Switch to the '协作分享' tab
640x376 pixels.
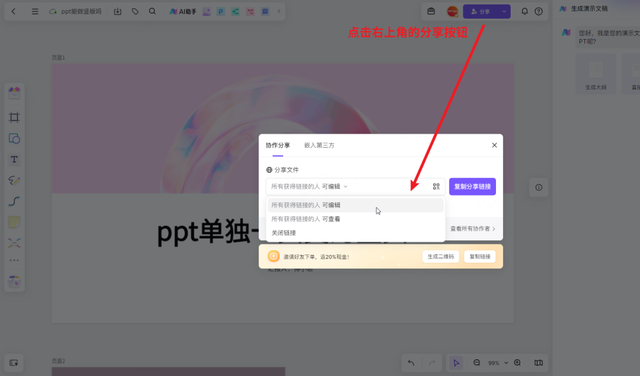coord(278,145)
